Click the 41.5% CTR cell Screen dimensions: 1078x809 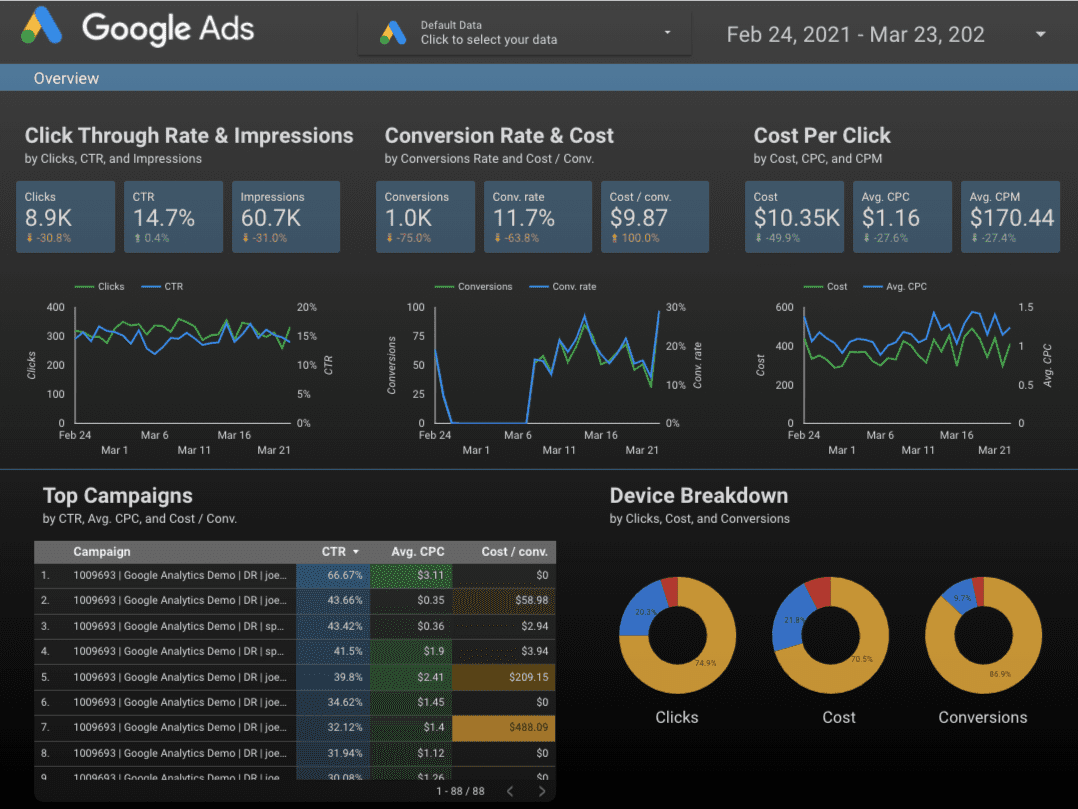[333, 651]
